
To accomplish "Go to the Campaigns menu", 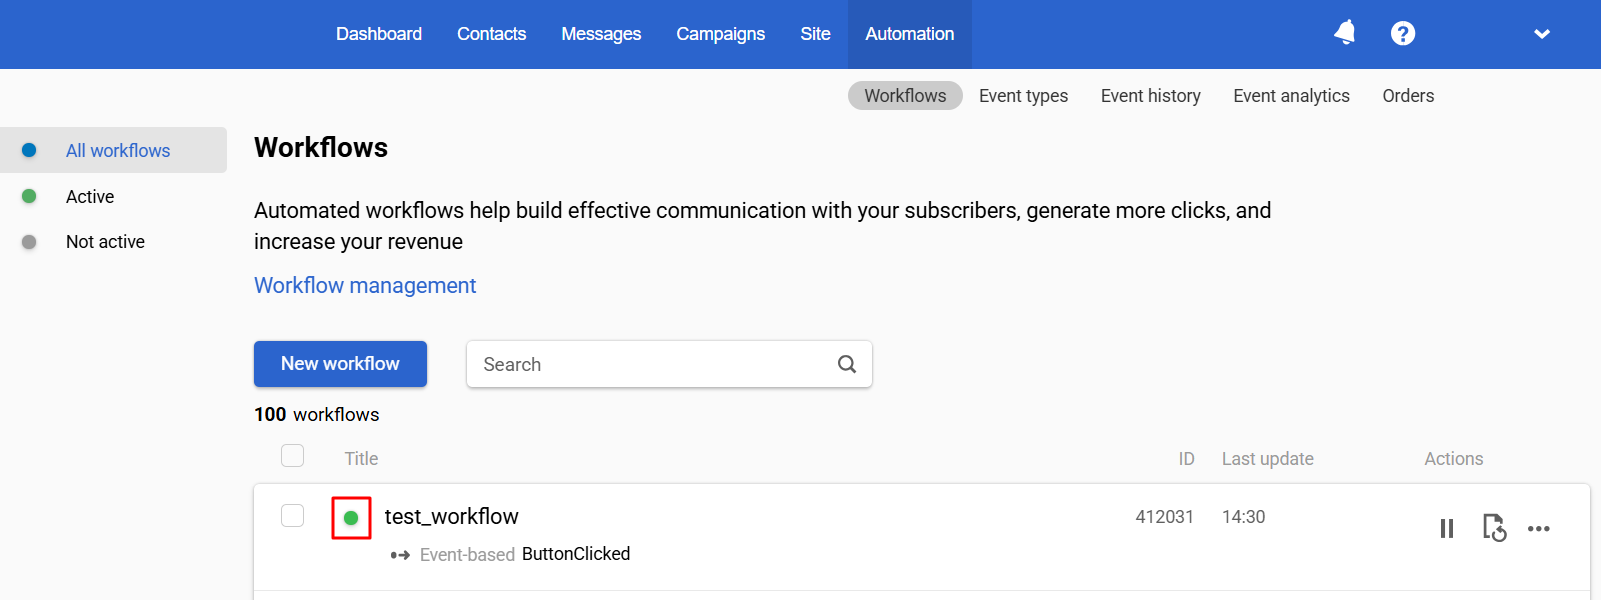I will click(x=720, y=34).
